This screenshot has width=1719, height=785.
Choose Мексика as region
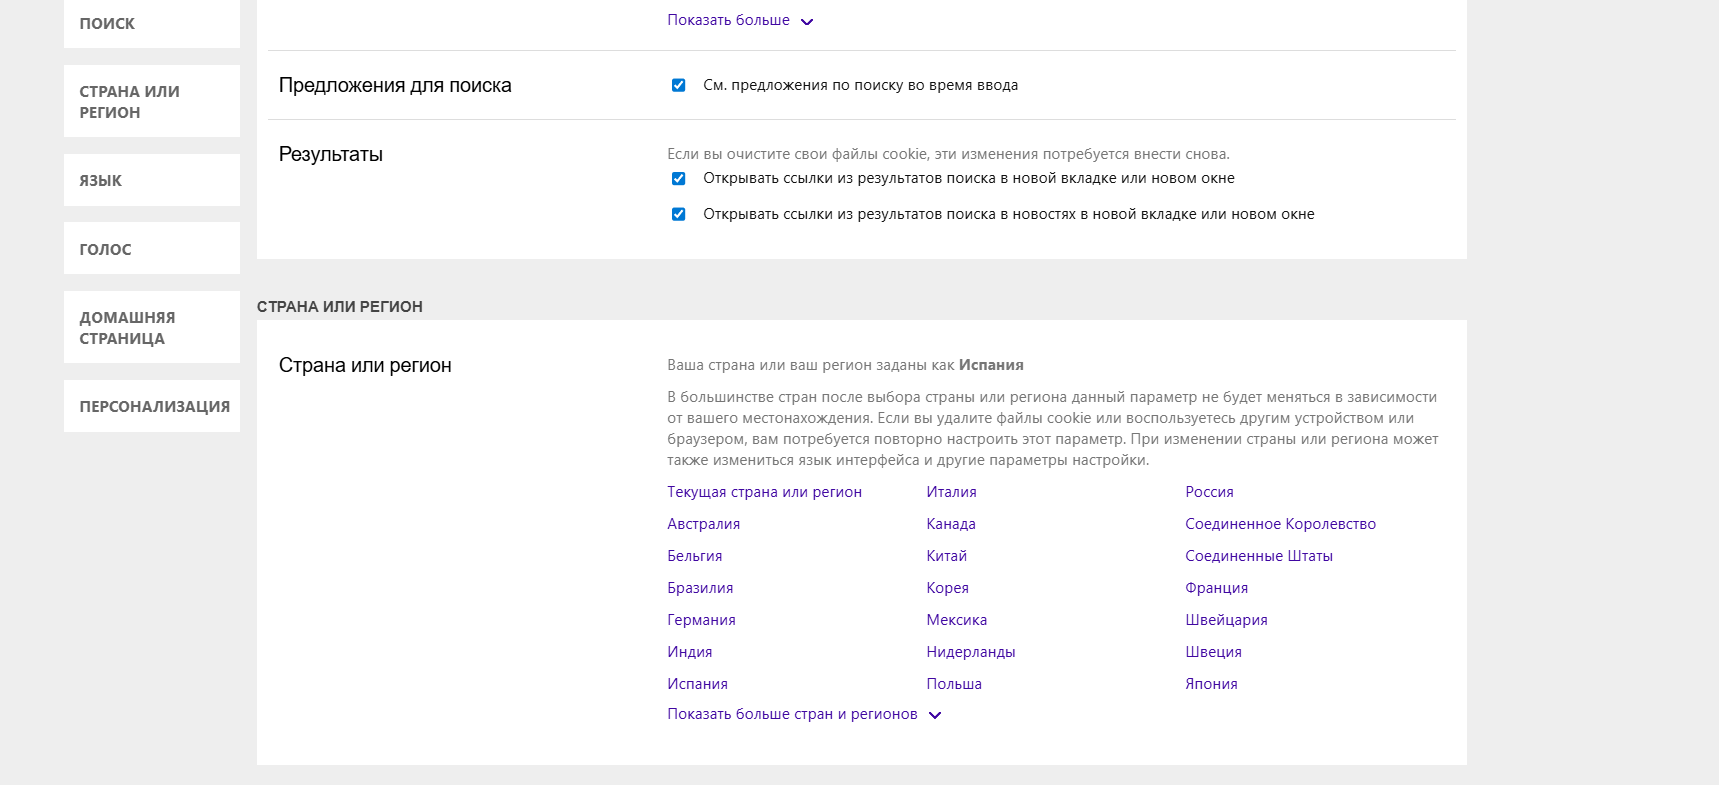956,620
